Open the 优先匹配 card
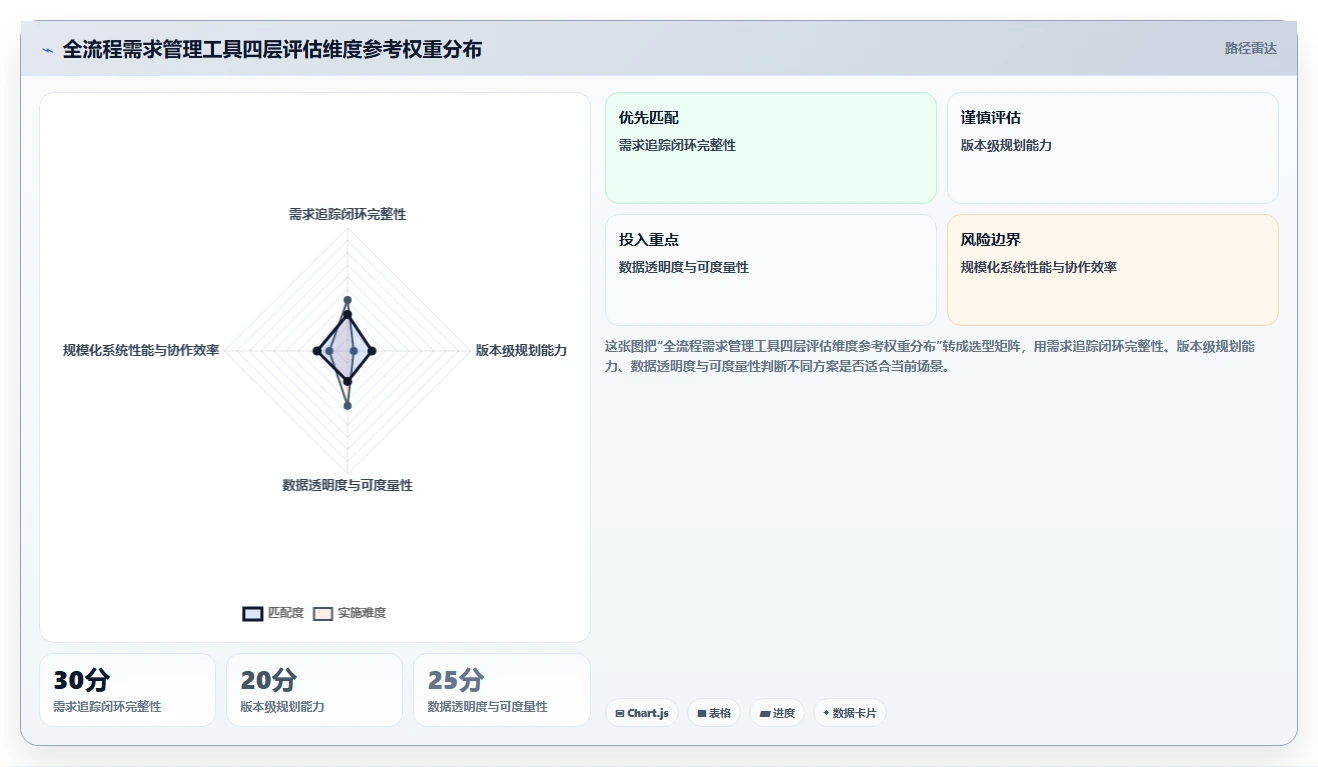This screenshot has width=1318, height=767. click(x=771, y=148)
